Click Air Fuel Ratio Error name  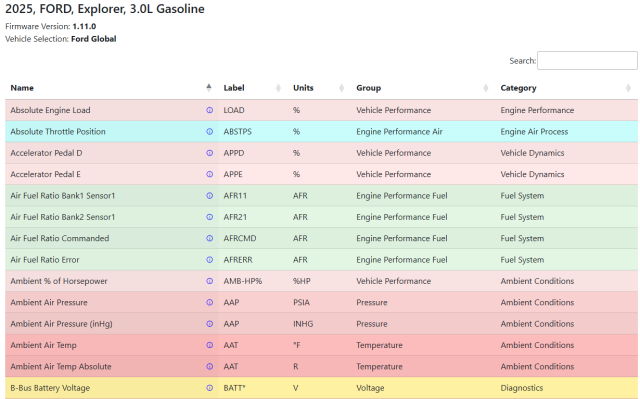[x=45, y=259]
